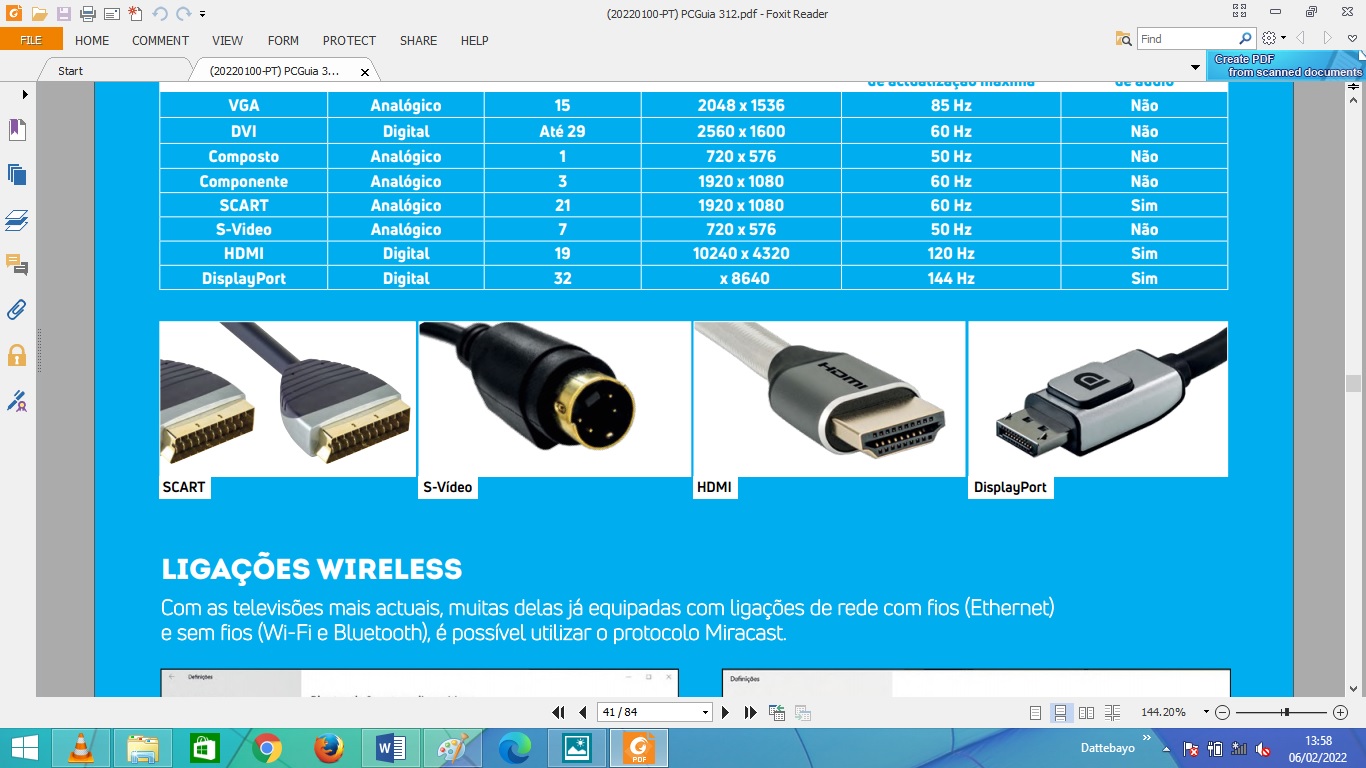Click the Undo arrow icon

(x=160, y=14)
